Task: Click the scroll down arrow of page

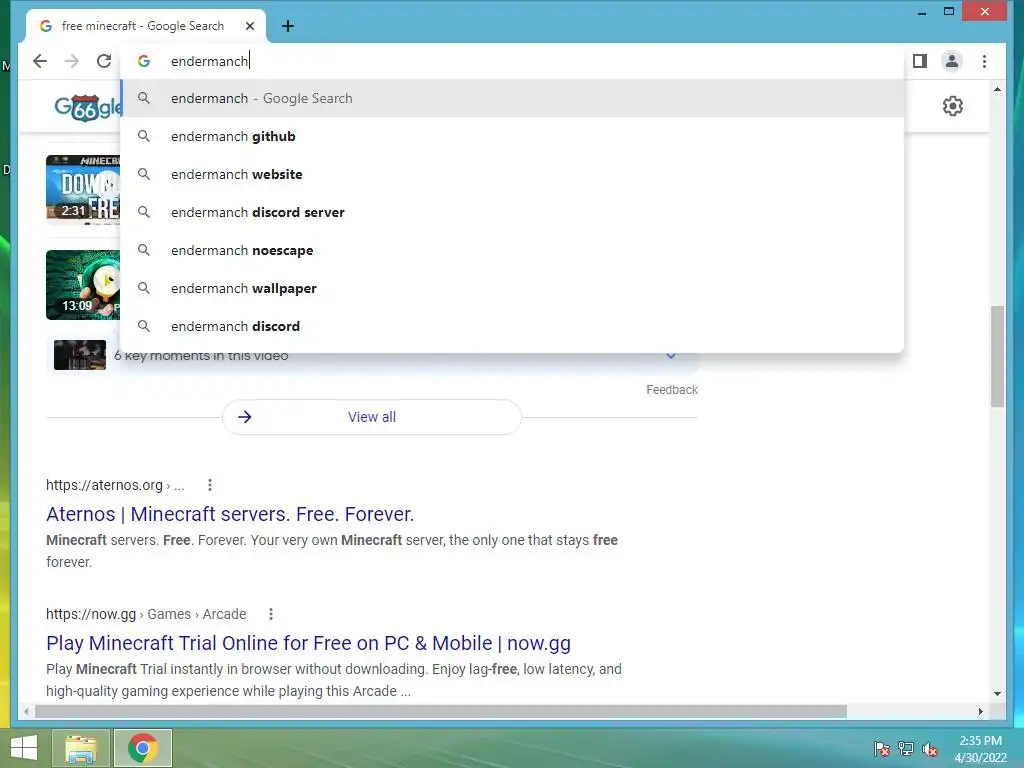Action: tap(997, 694)
